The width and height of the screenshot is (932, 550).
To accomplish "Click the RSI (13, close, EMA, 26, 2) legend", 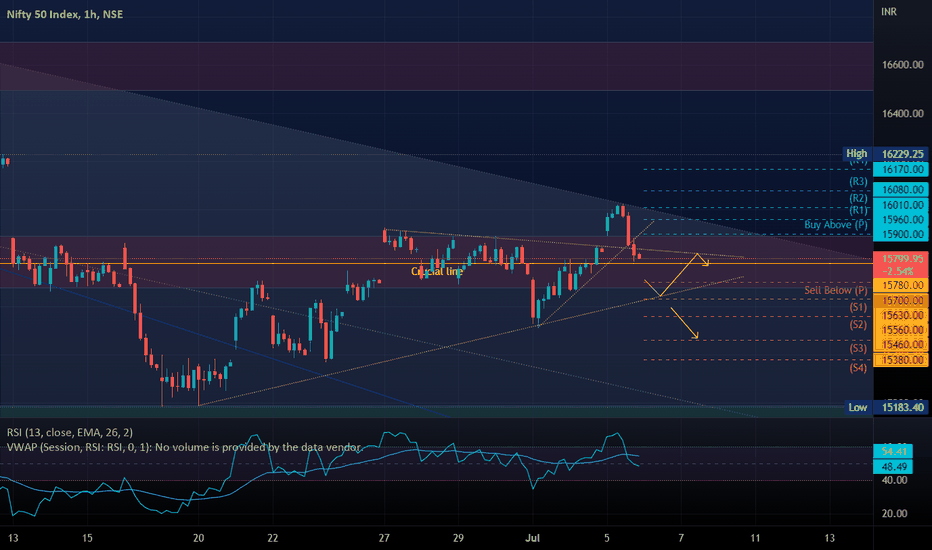I will 70,432.
